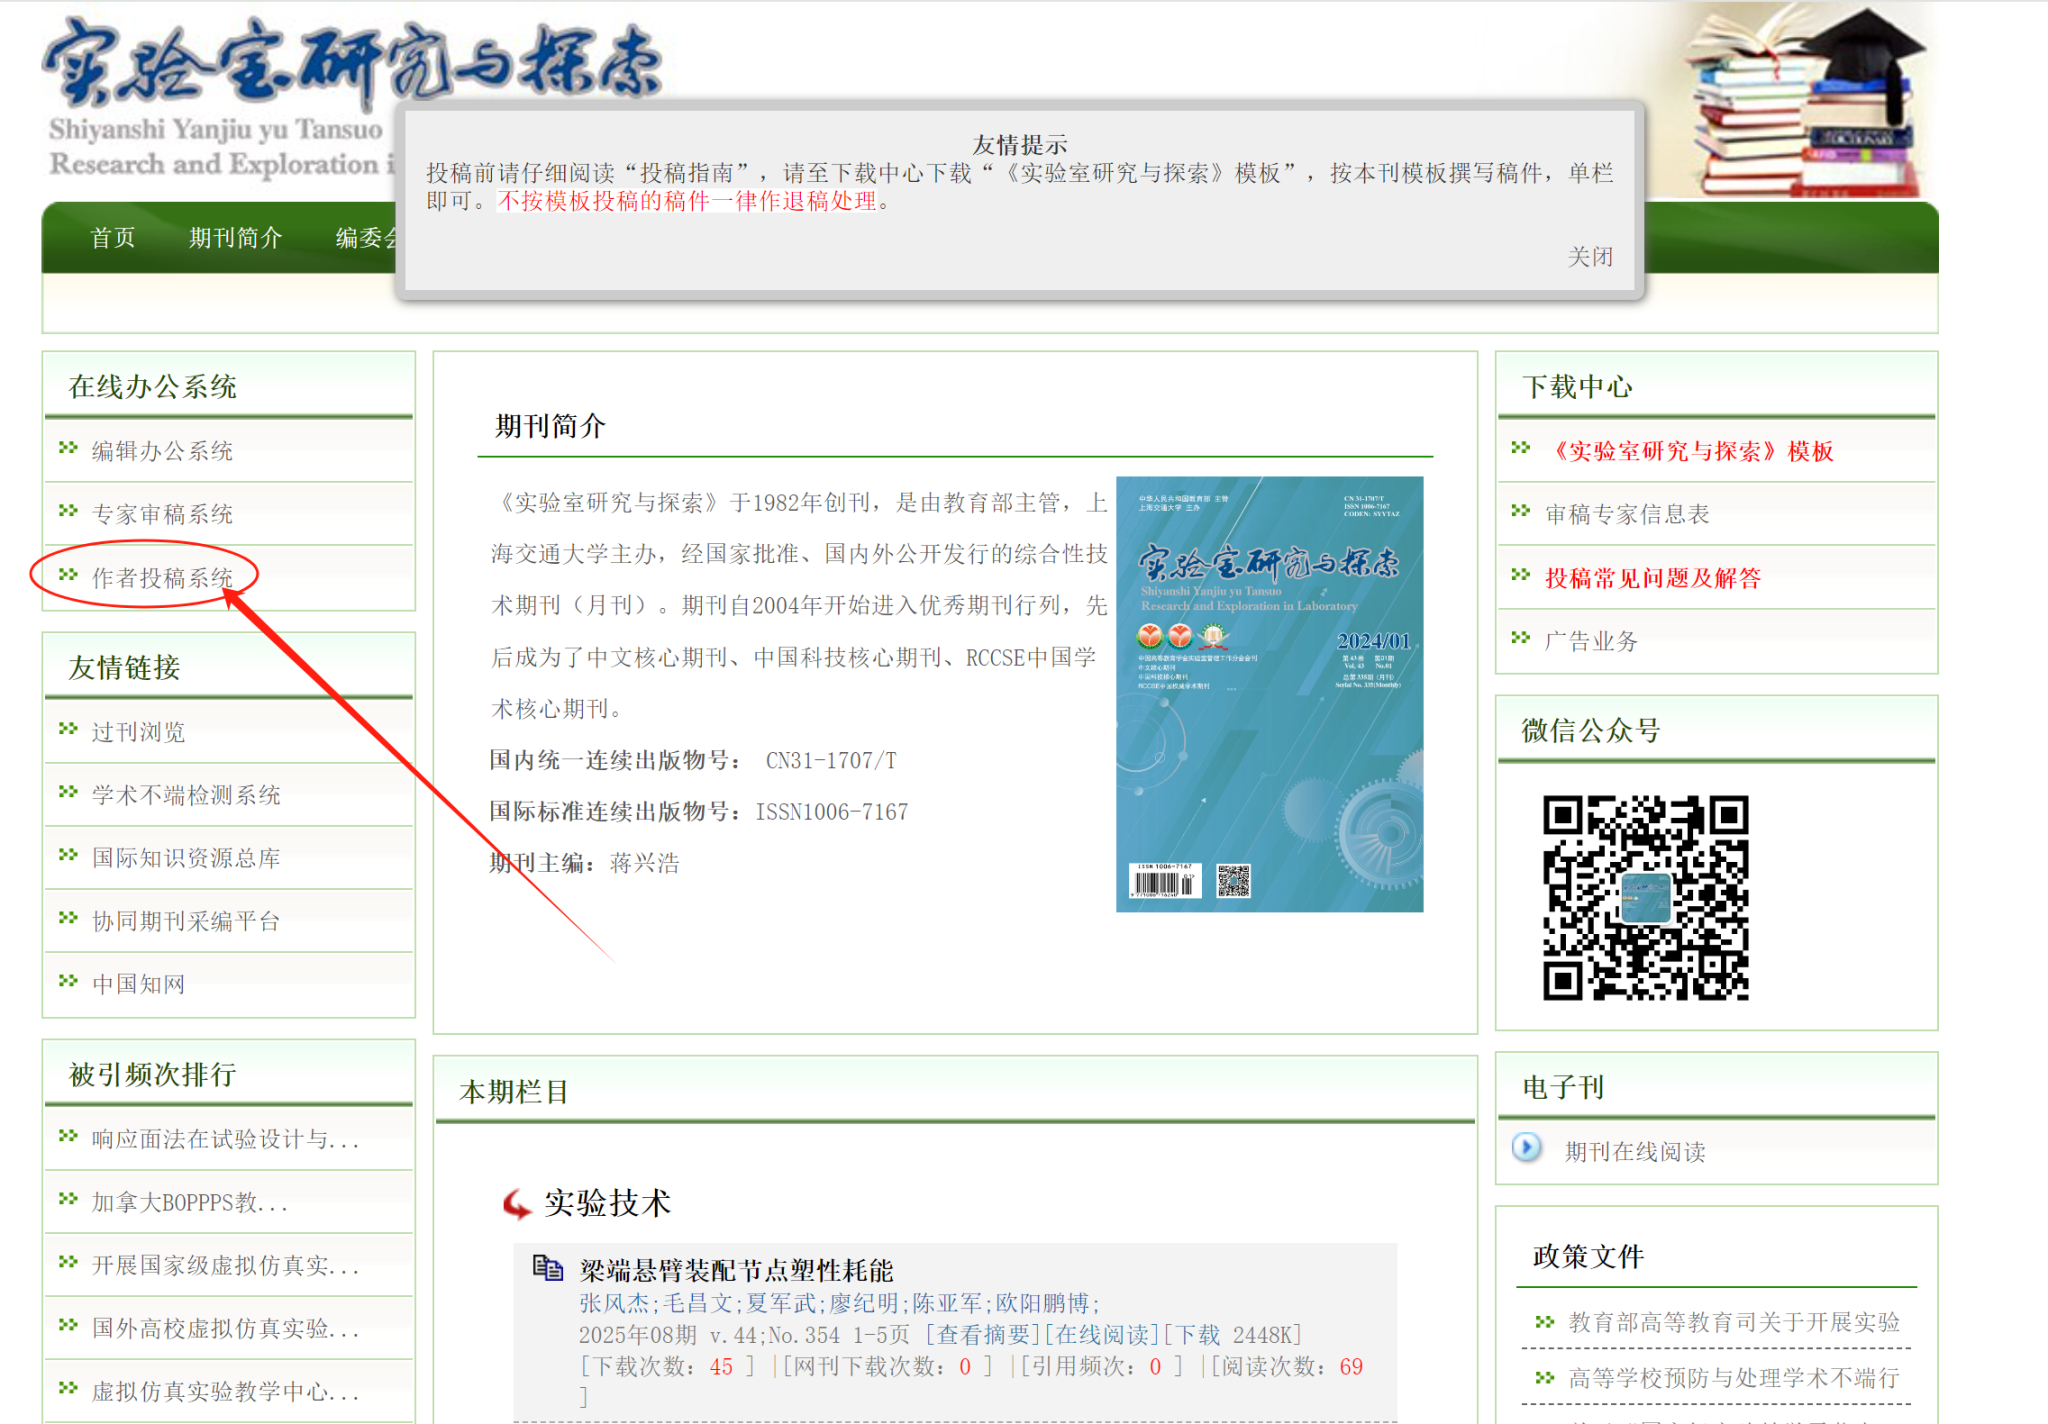Click the blue arrow icon beside 期刊在线阅读
Screen dimensions: 2048x1424
pyautogui.click(x=1526, y=1147)
